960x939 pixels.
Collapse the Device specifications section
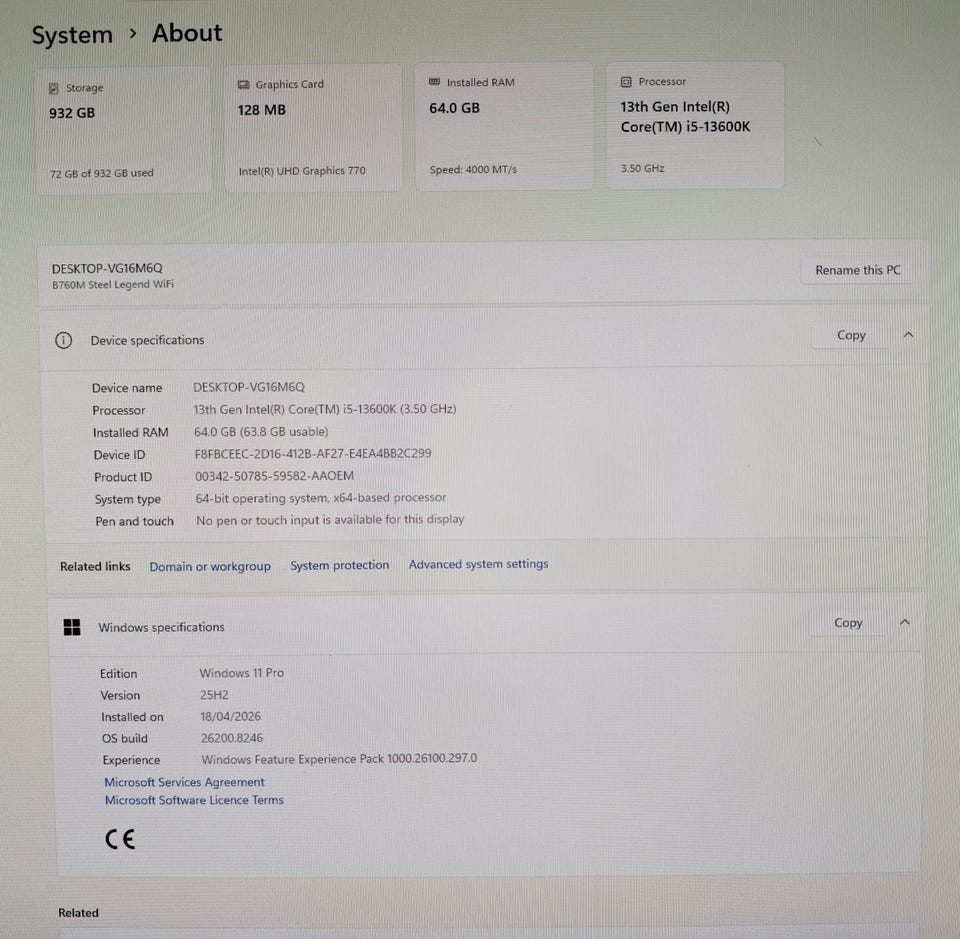pyautogui.click(x=909, y=335)
